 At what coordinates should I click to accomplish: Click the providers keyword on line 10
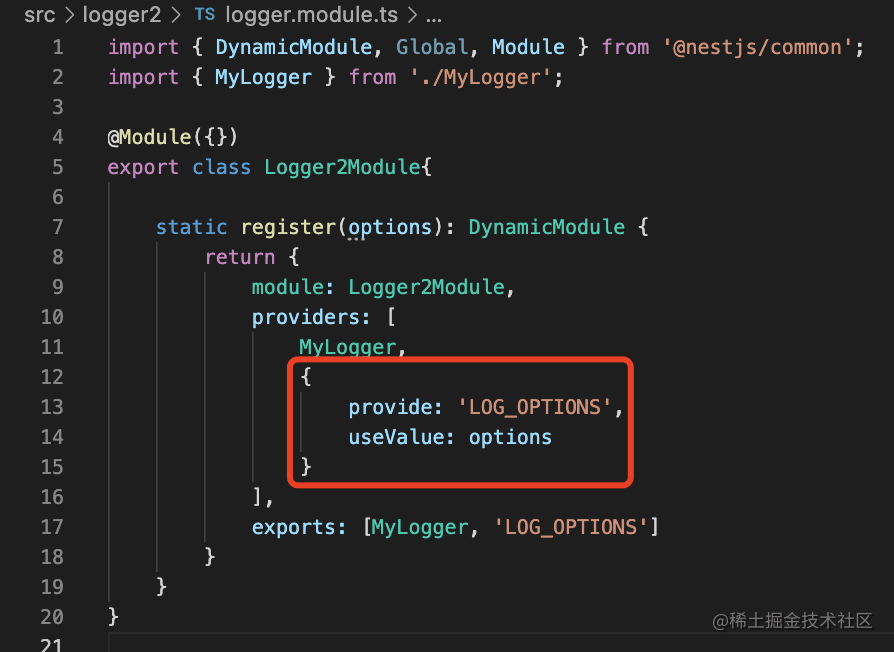[x=306, y=317]
